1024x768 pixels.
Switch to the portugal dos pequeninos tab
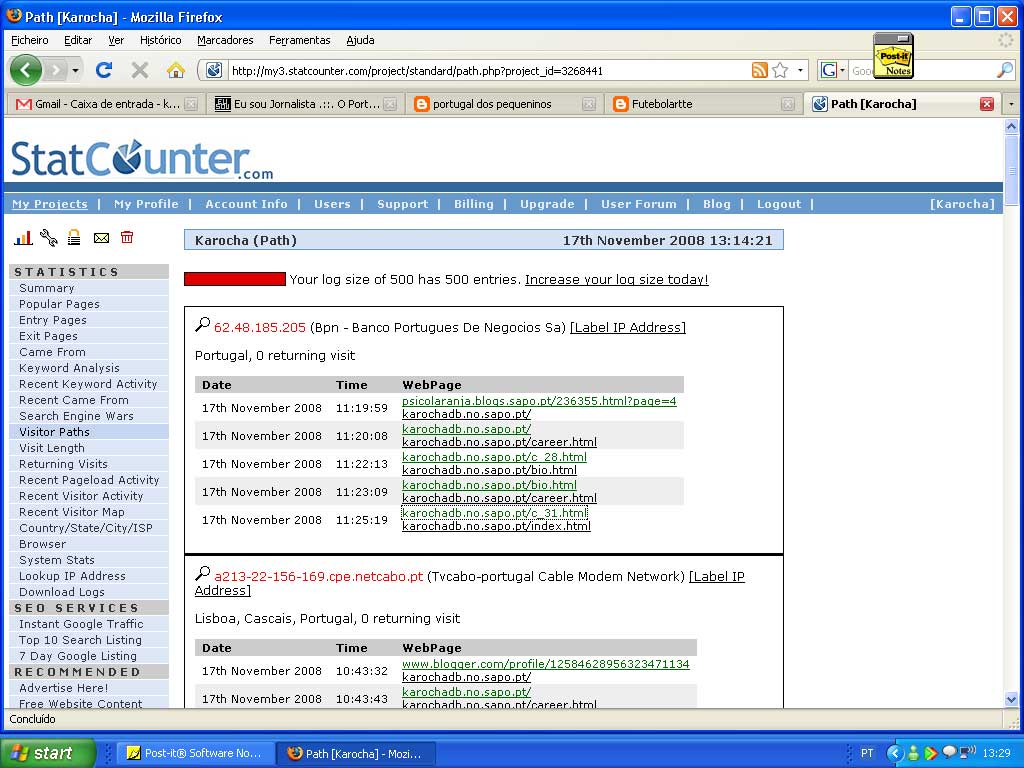(x=503, y=104)
